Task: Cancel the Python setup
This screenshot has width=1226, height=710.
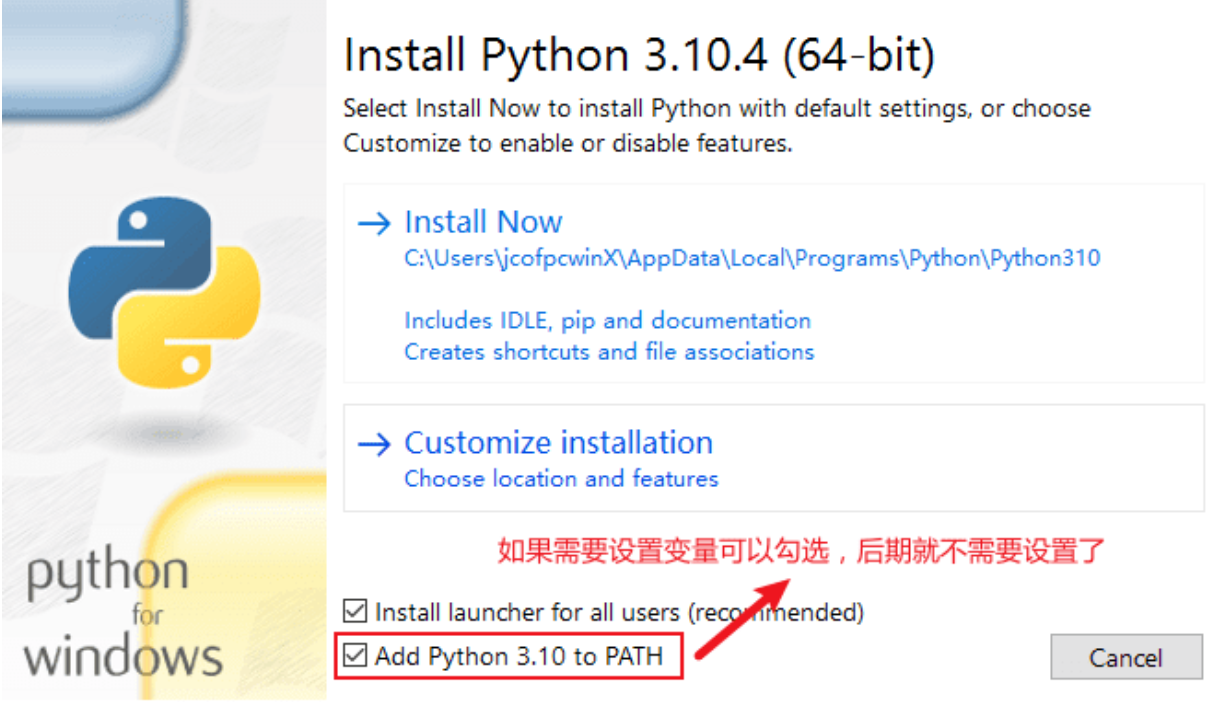Action: pyautogui.click(x=1126, y=658)
